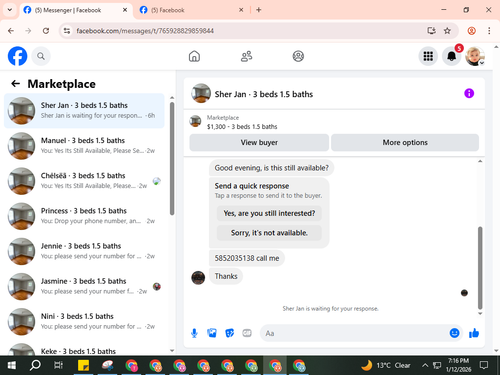Viewport: 500px width, 375px height.
Task: Click the address bar URL
Action: [x=145, y=31]
